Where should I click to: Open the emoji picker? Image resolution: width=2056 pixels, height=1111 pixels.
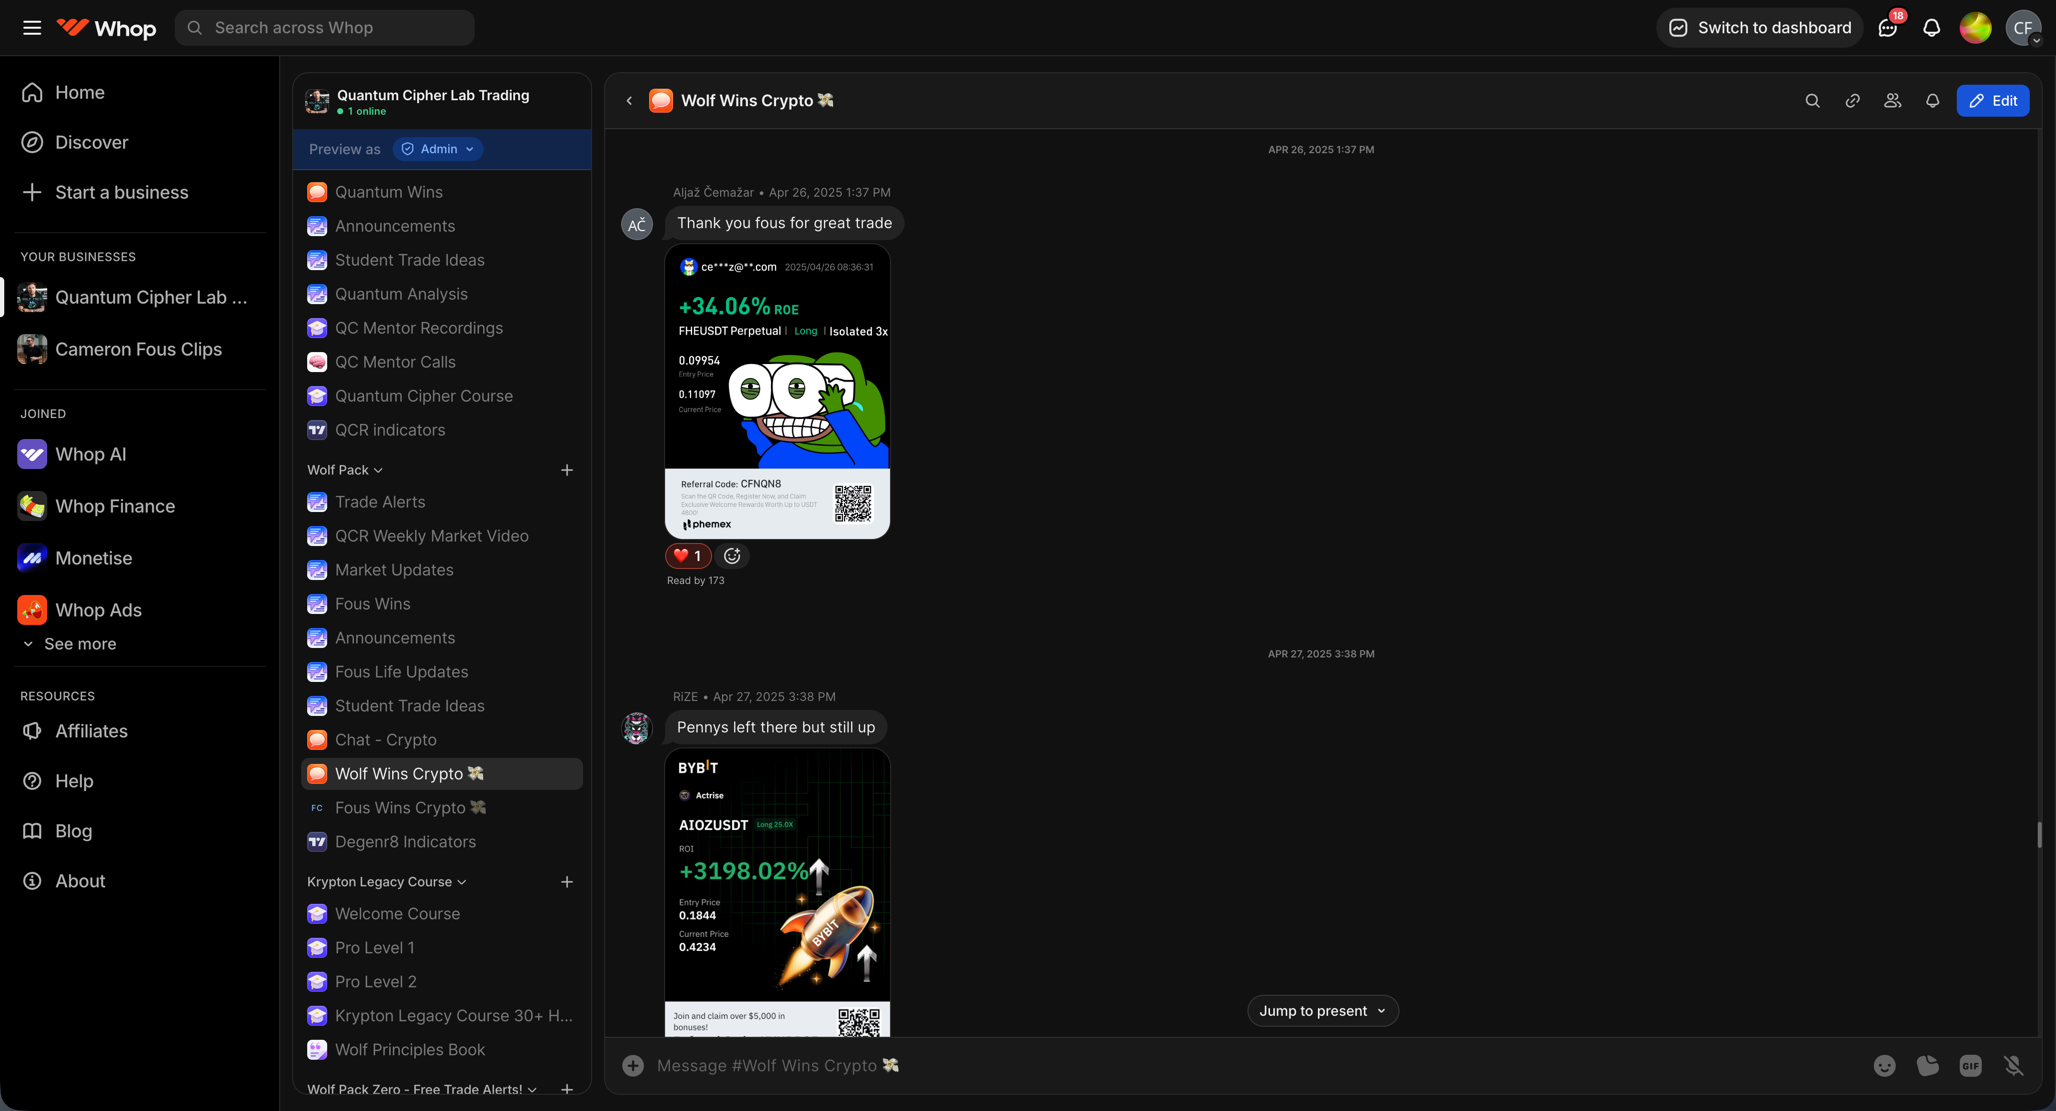(1884, 1067)
